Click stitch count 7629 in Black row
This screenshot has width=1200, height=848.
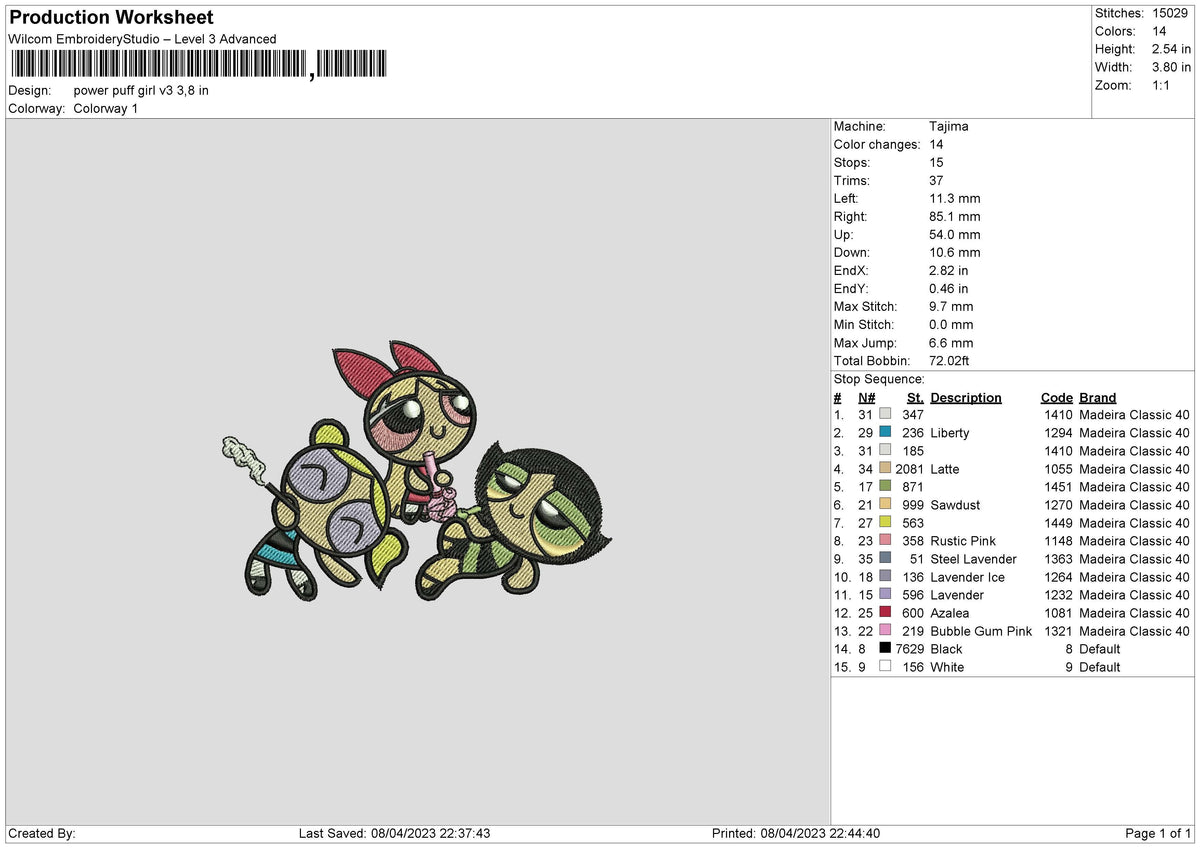pyautogui.click(x=909, y=649)
